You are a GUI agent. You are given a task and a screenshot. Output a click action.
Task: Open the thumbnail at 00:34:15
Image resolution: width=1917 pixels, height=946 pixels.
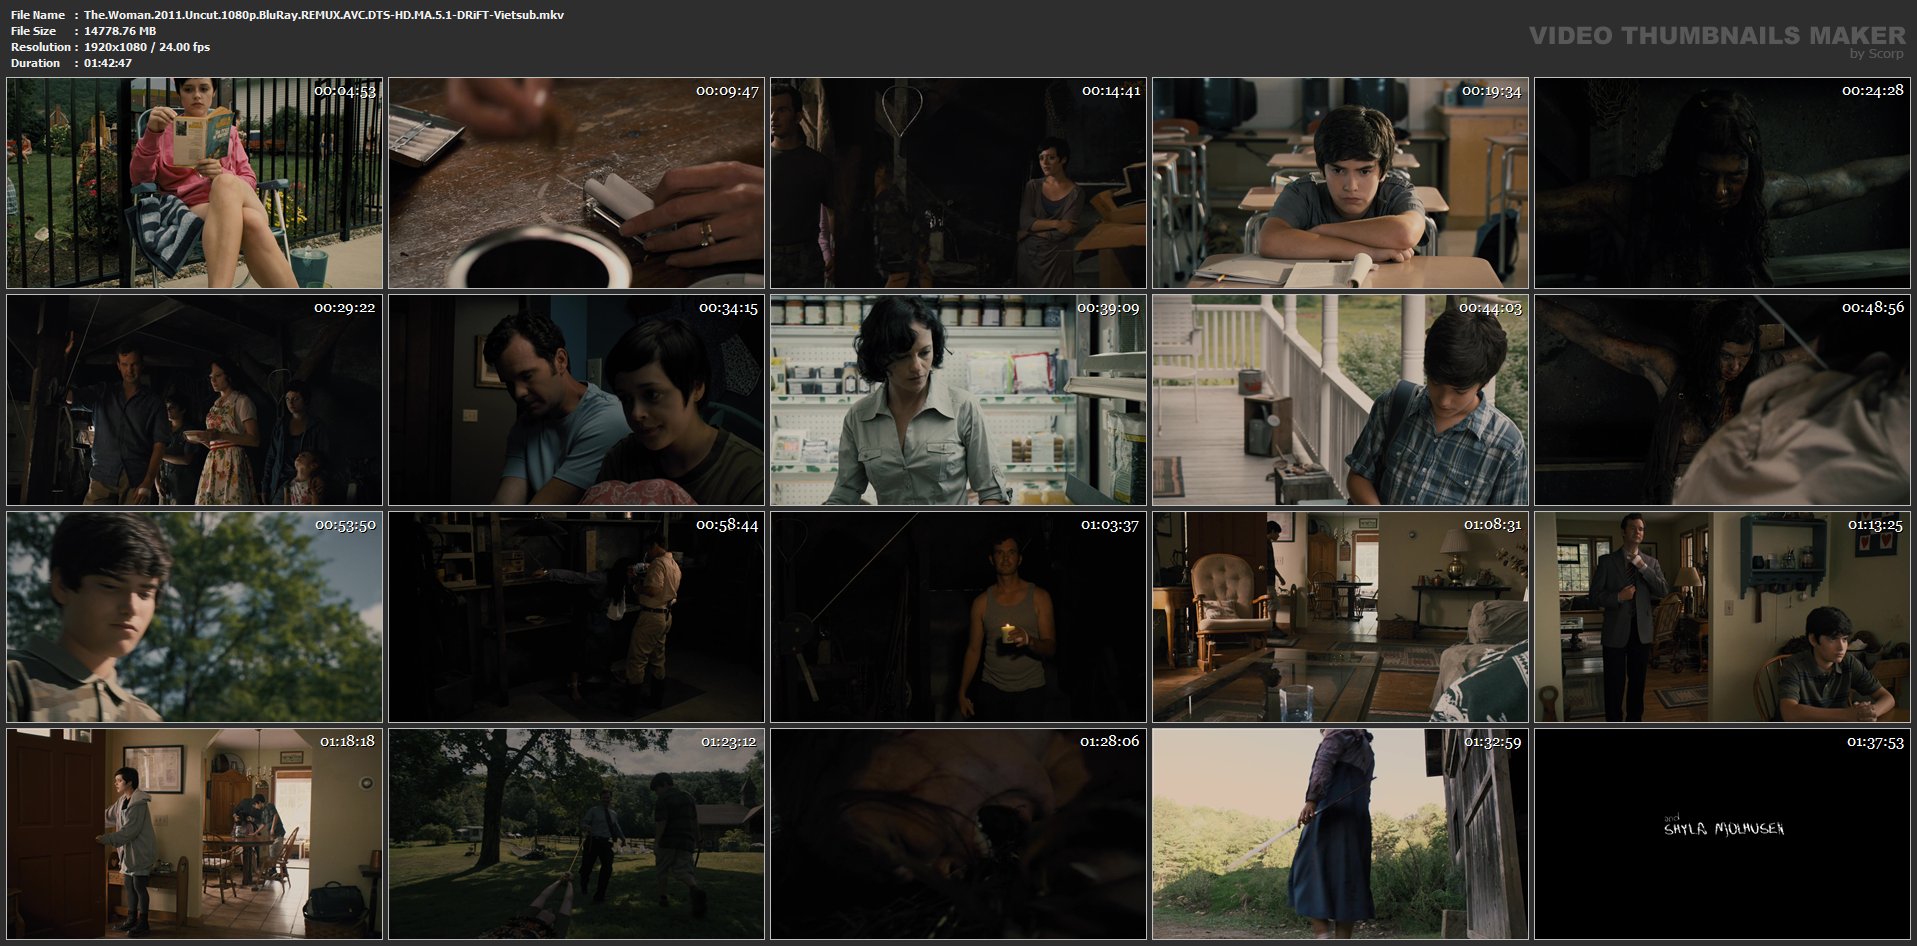coord(576,400)
